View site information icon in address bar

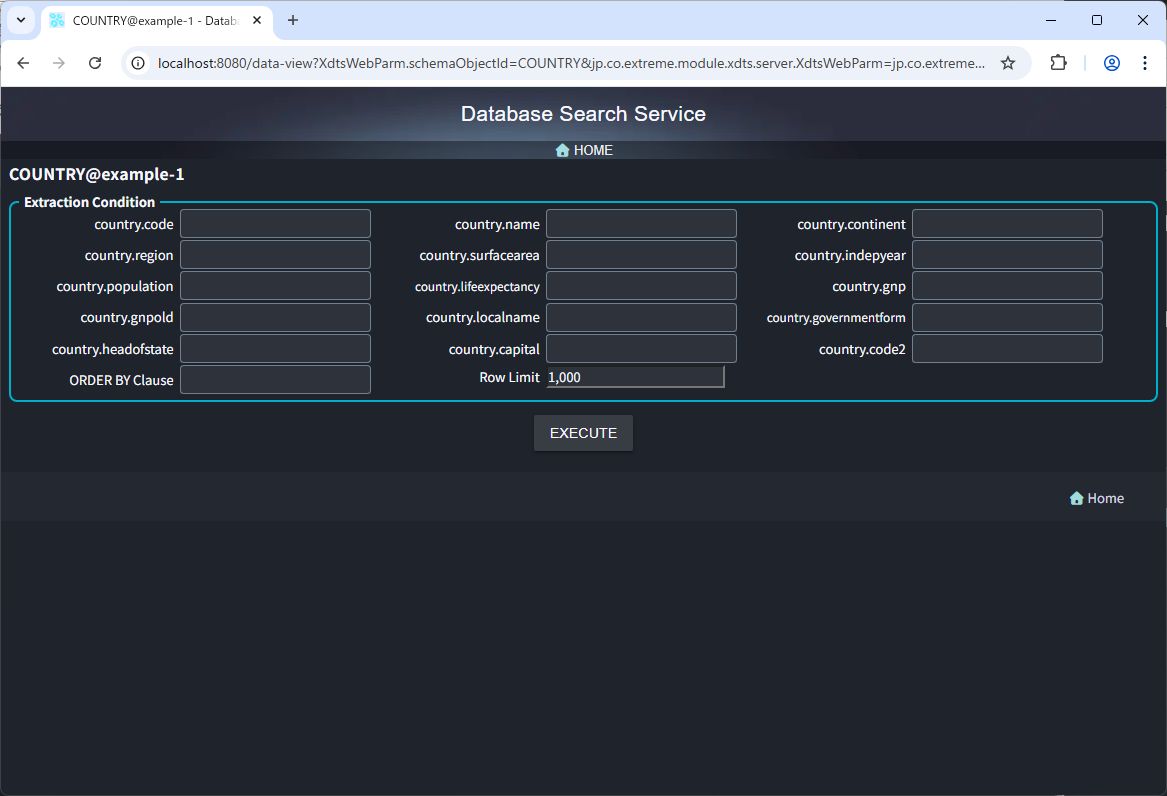[x=139, y=63]
